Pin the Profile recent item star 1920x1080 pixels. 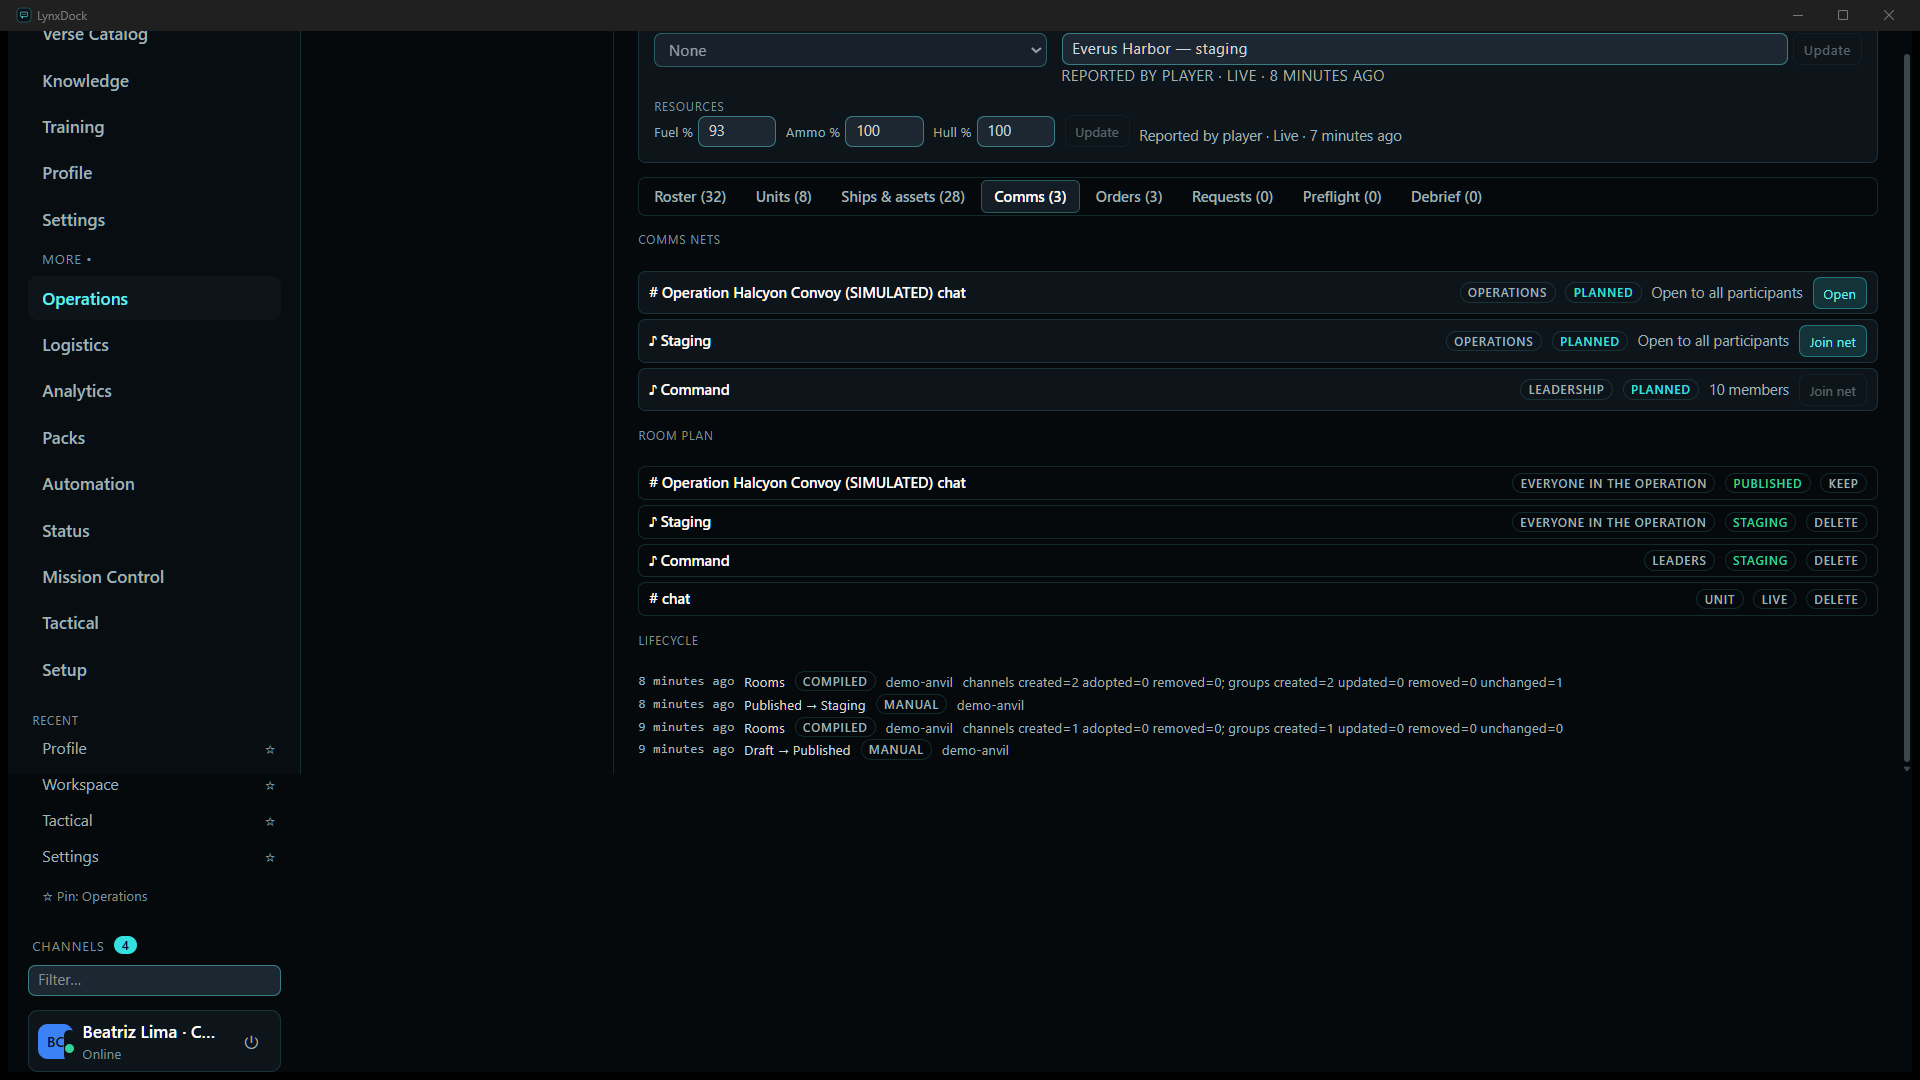(270, 750)
